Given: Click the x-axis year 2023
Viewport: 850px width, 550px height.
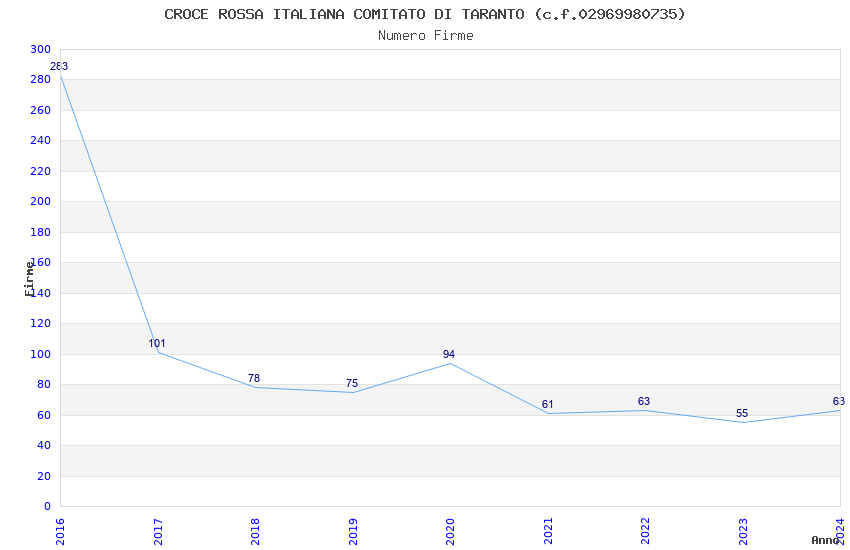Looking at the screenshot, I should pos(743,532).
